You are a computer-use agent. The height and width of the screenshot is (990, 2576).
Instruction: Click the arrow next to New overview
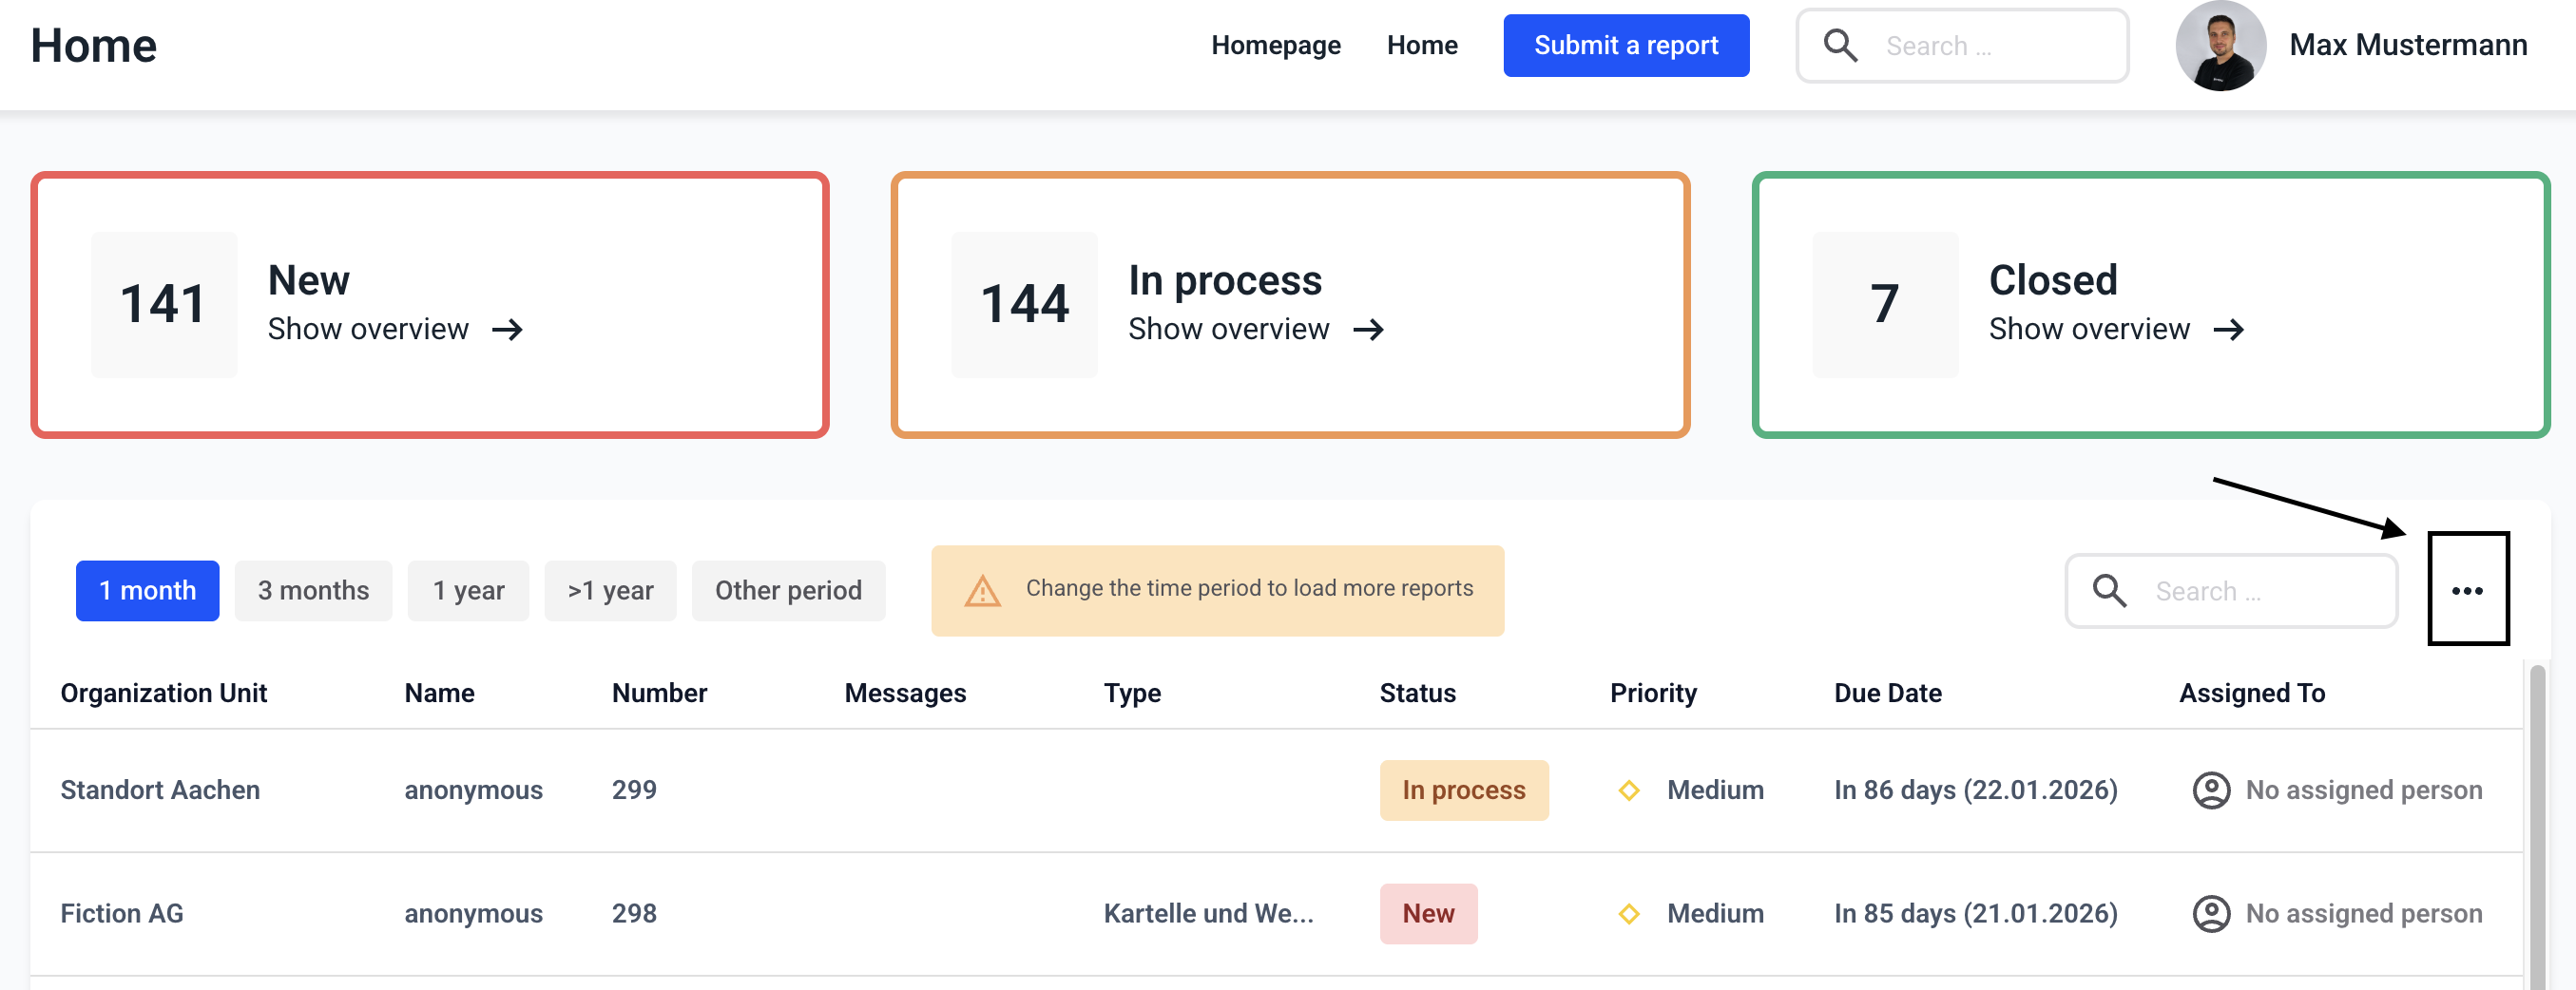click(508, 330)
